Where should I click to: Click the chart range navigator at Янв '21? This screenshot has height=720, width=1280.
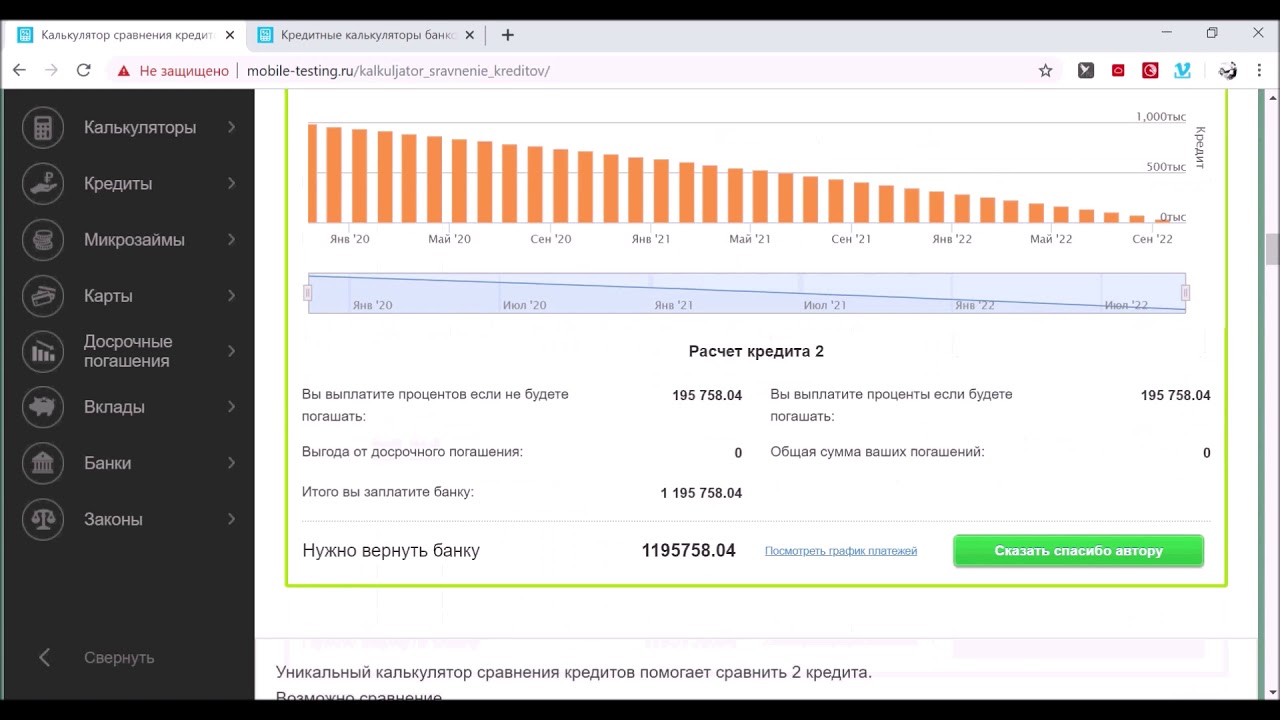tap(673, 304)
